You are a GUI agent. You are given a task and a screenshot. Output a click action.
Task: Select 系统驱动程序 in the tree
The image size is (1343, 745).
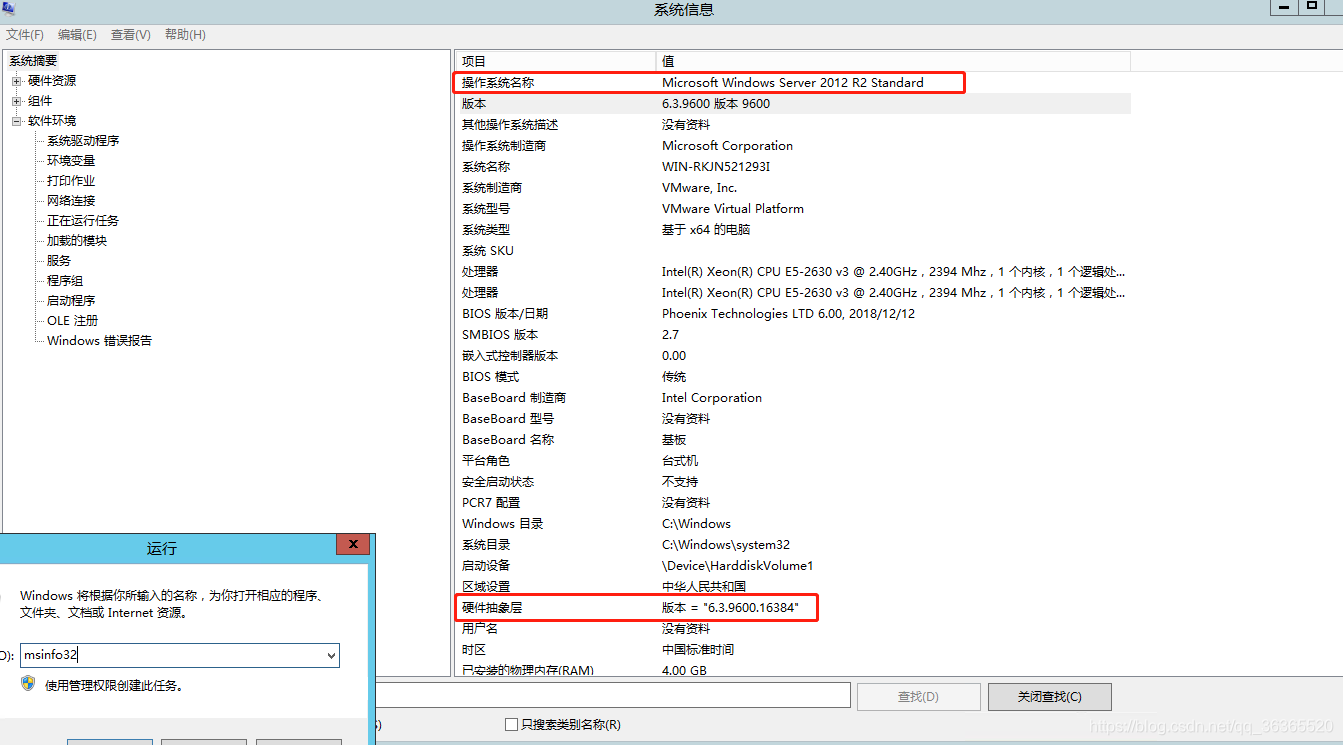(x=83, y=141)
